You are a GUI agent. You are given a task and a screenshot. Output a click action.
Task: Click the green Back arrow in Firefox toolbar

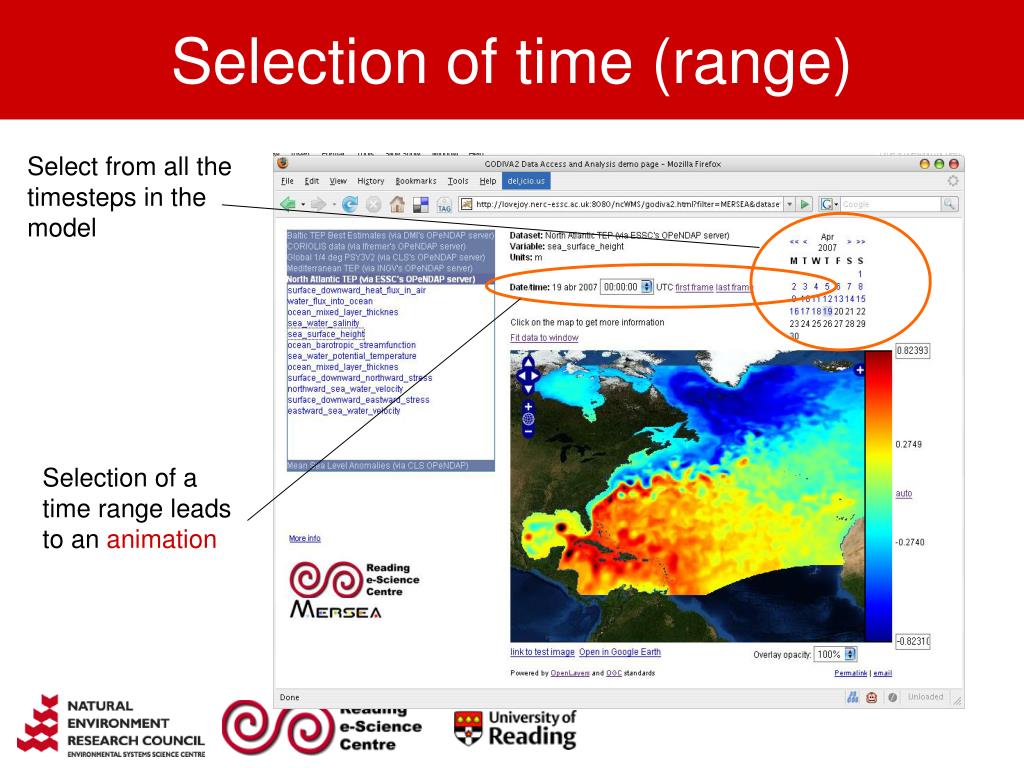point(287,204)
